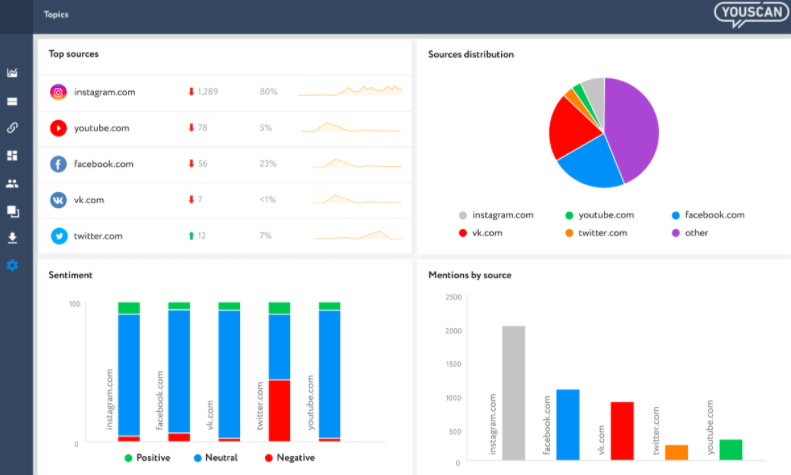
Task: Click the download icon in sidebar
Action: click(x=12, y=238)
